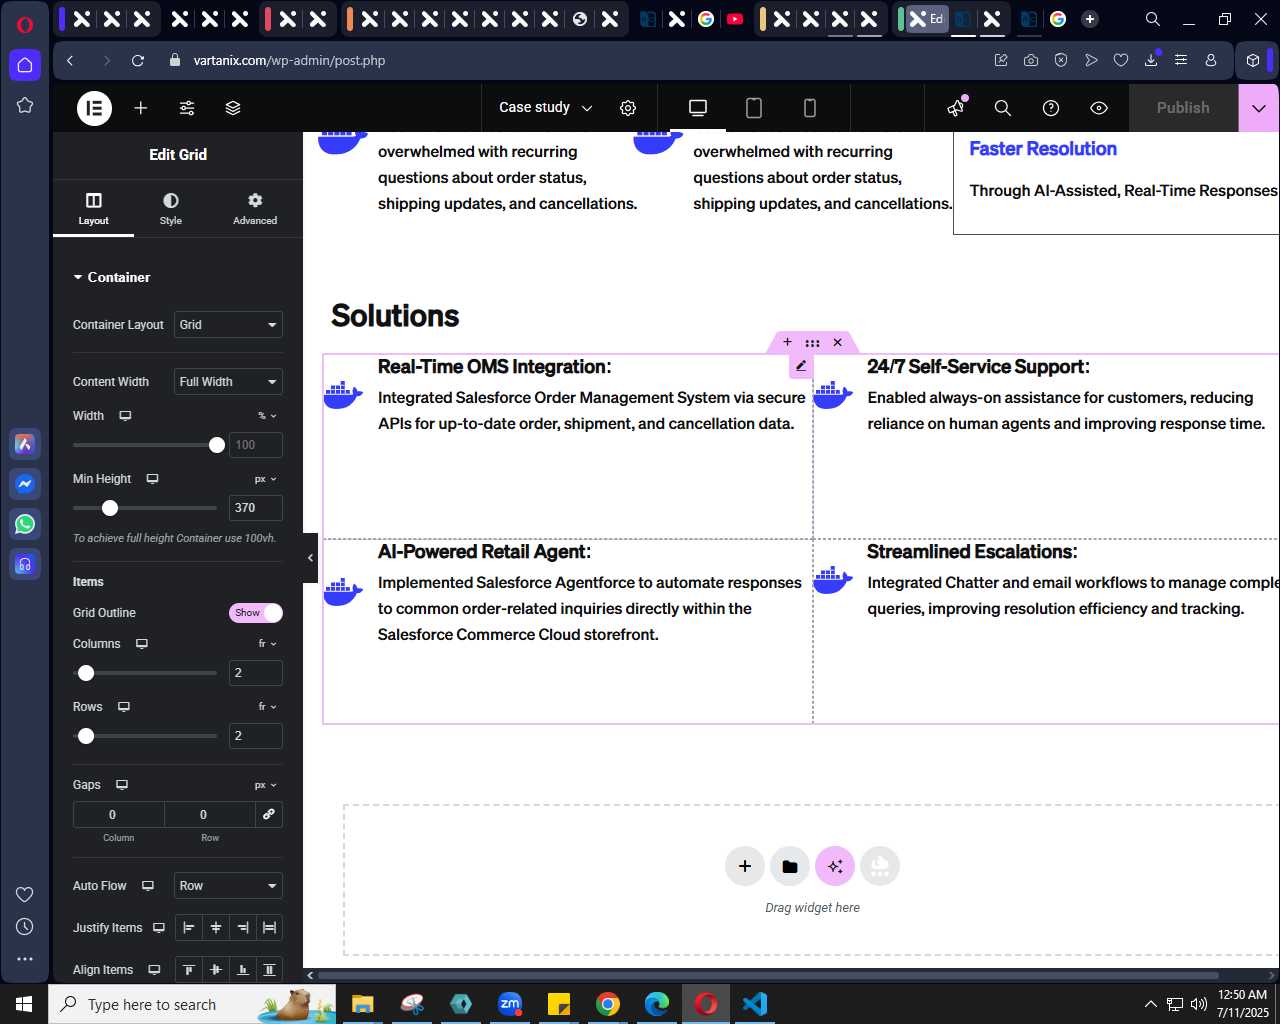Change the Min Height unit selector (px)
Image resolution: width=1280 pixels, height=1024 pixels.
265,479
